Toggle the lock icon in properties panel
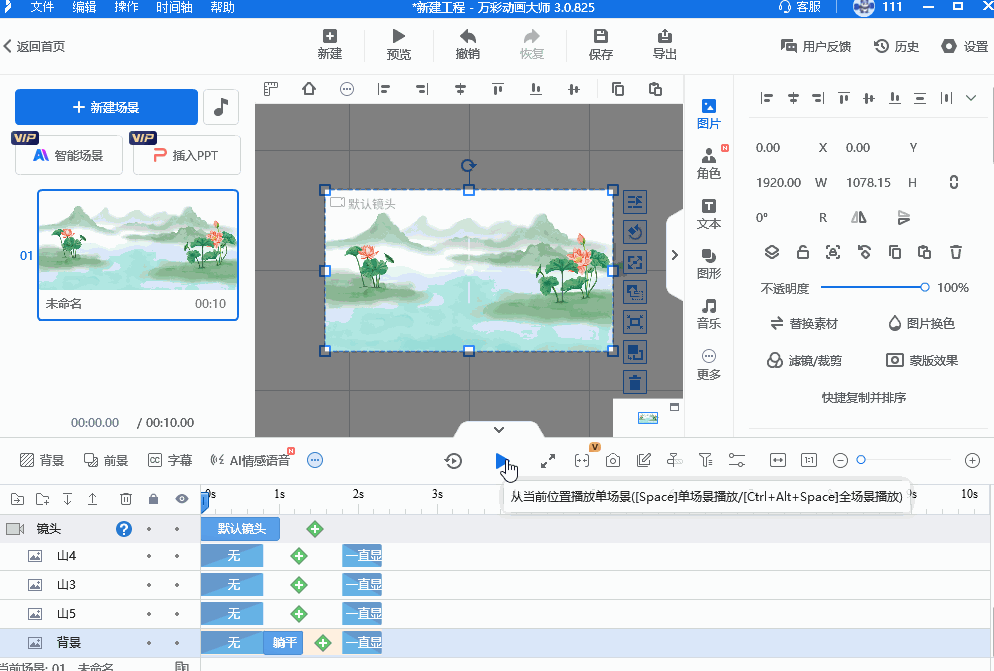Screen dimensions: 994x671 pos(802,252)
